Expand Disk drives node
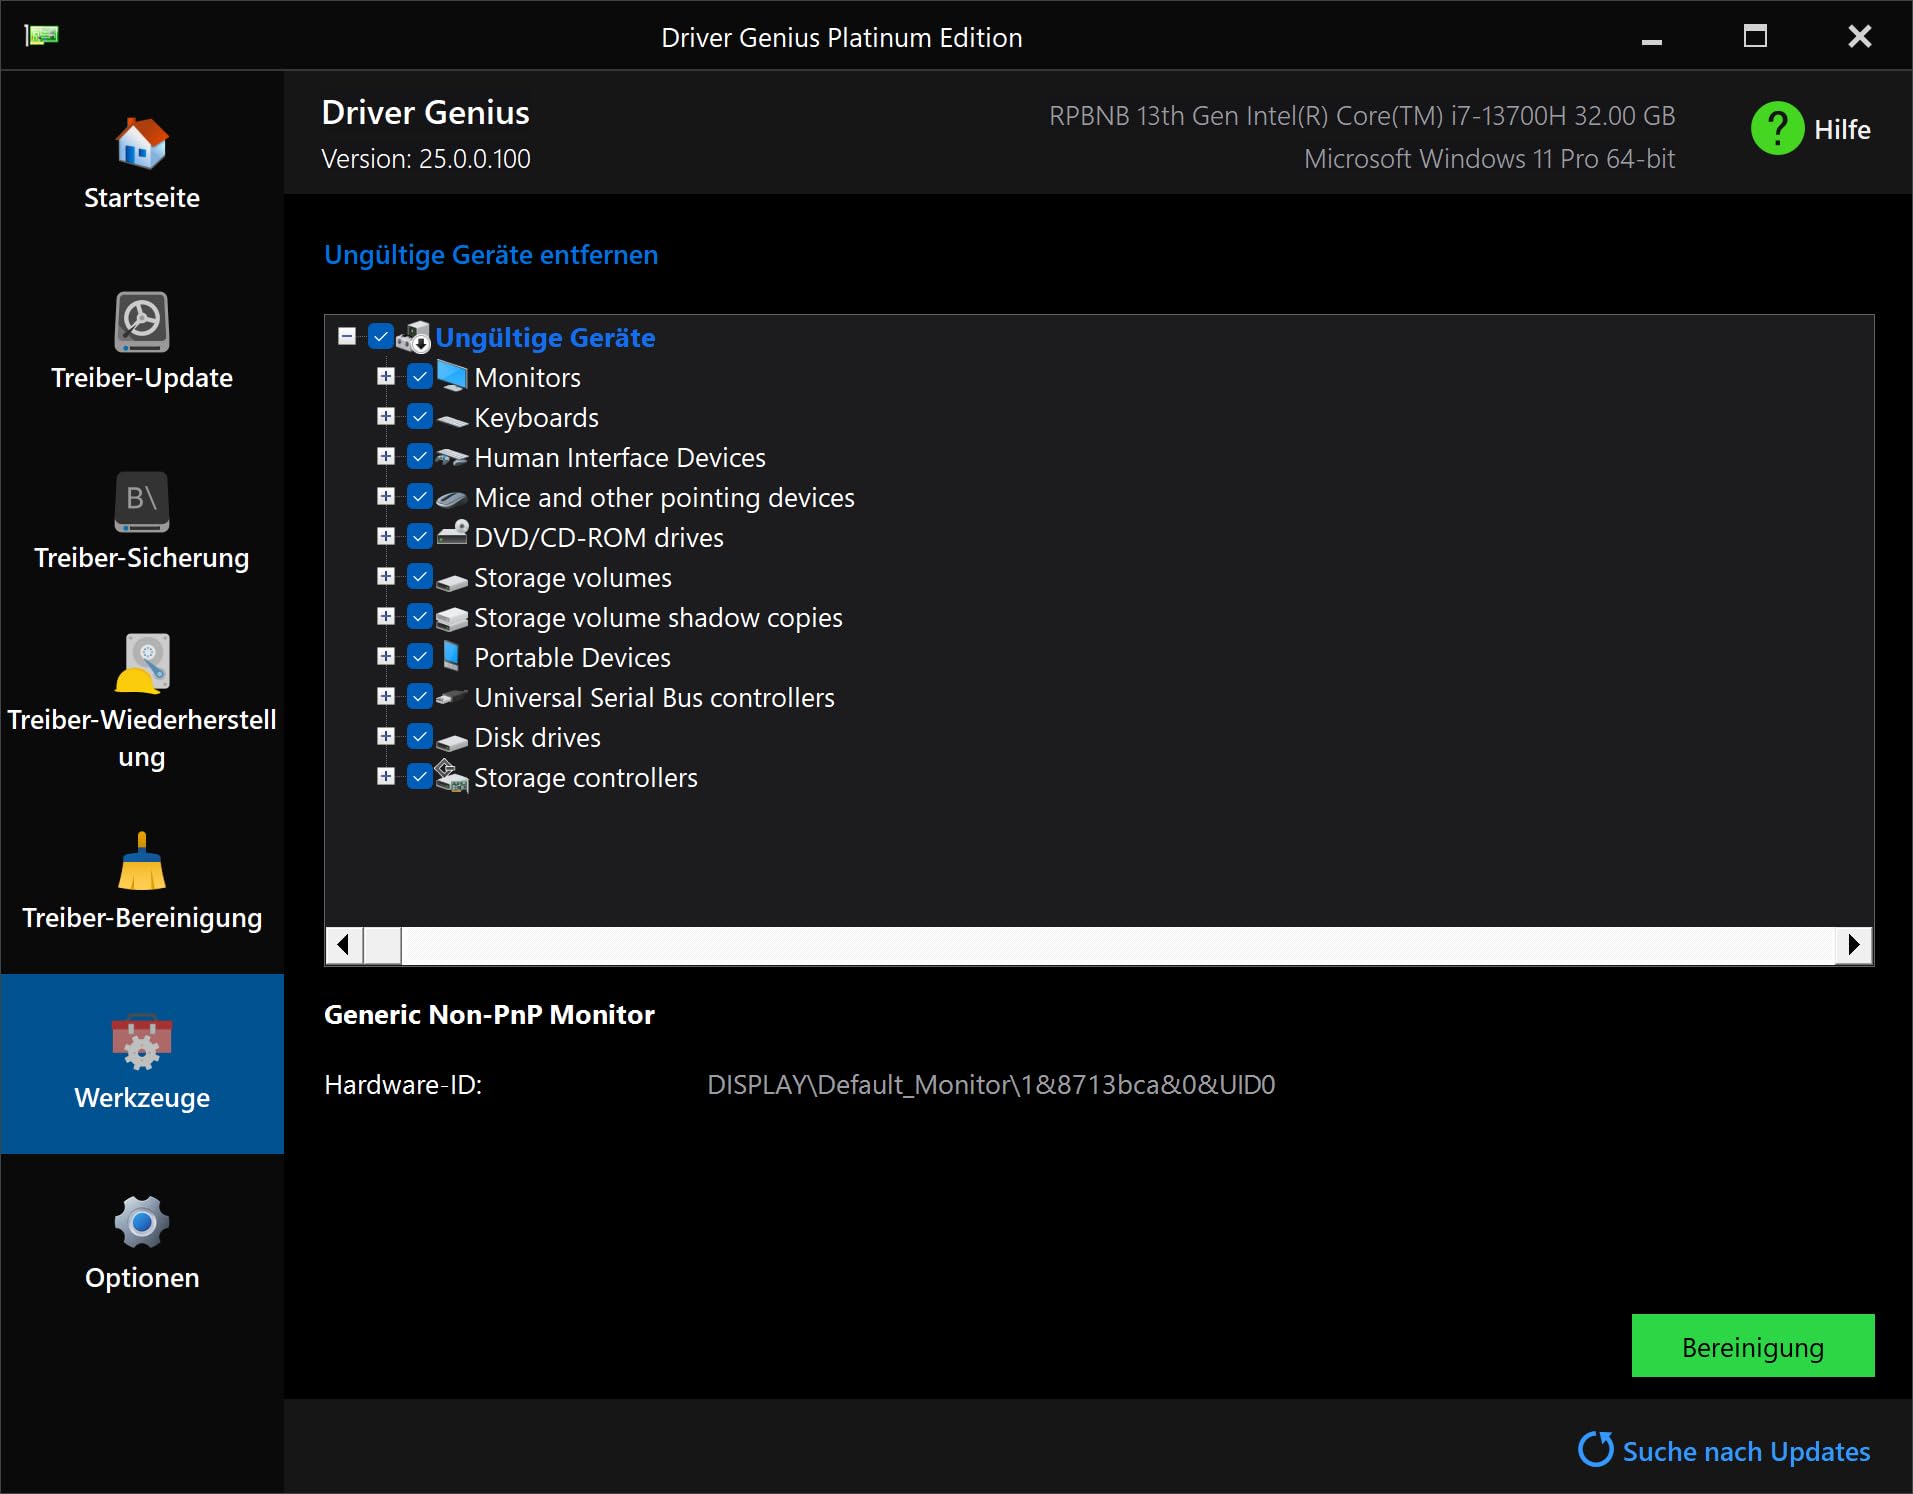This screenshot has height=1494, width=1913. click(386, 736)
